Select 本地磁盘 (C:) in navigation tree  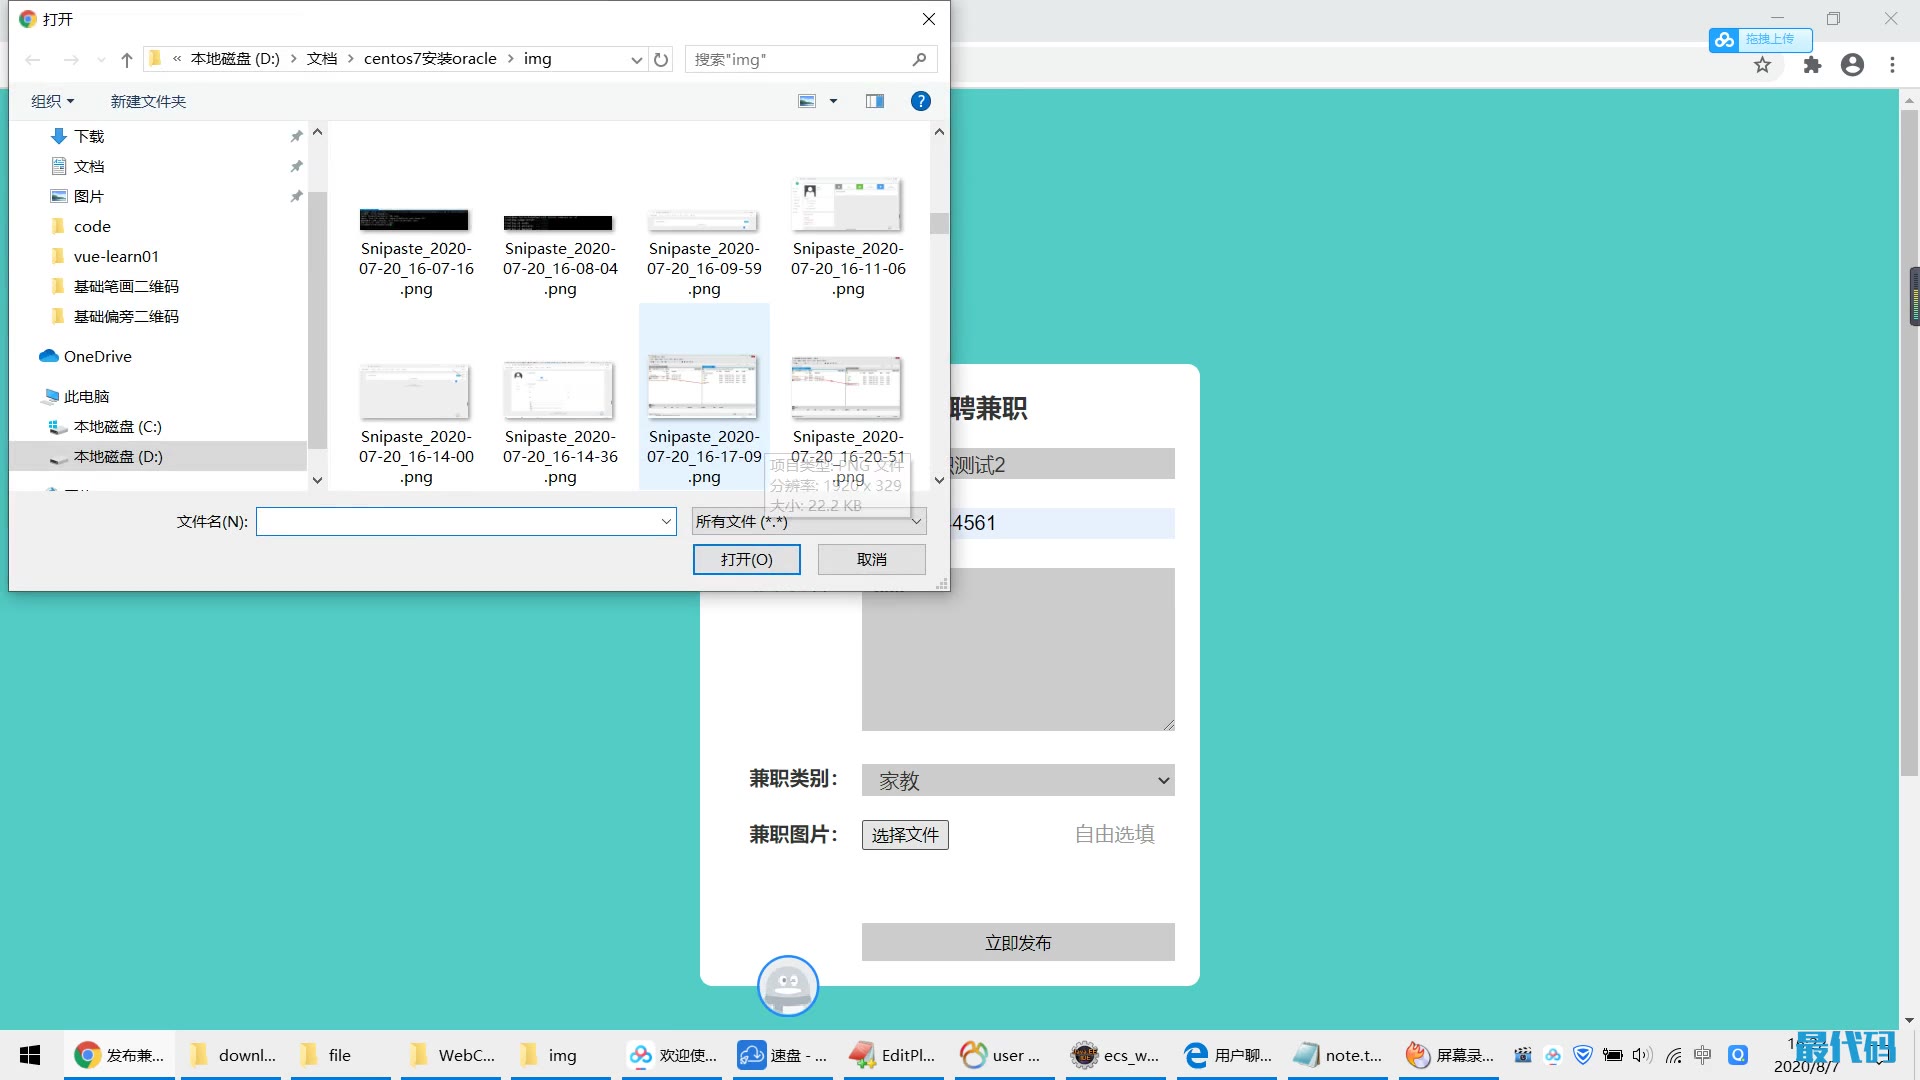coord(117,426)
